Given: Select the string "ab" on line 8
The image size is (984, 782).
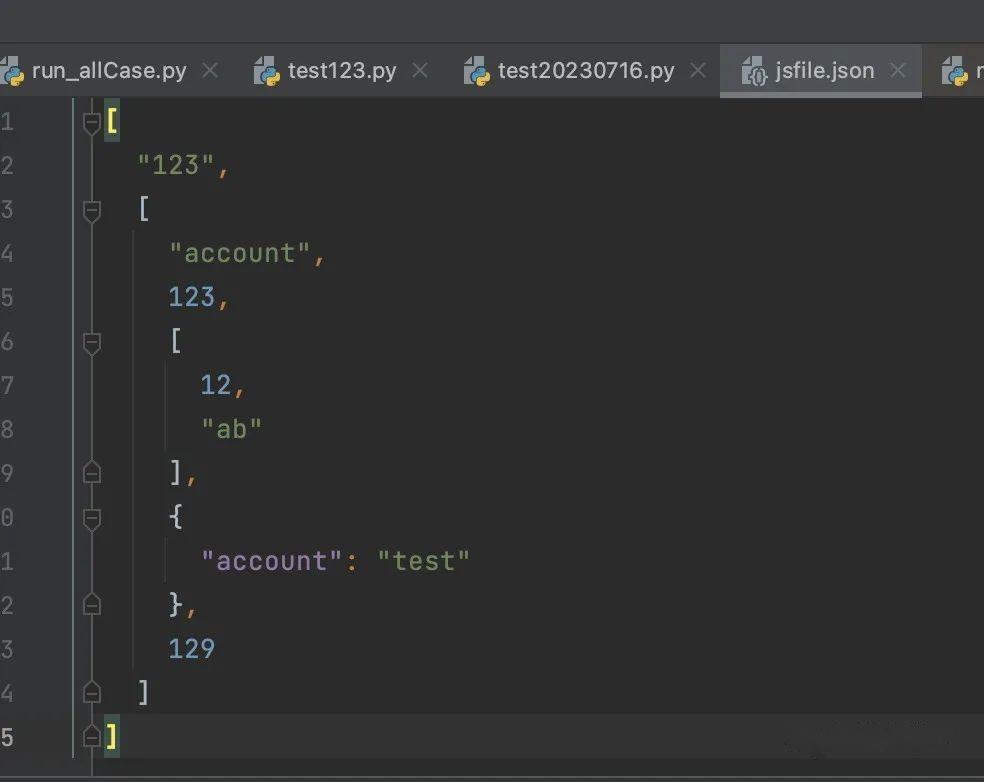Looking at the screenshot, I should [x=231, y=428].
